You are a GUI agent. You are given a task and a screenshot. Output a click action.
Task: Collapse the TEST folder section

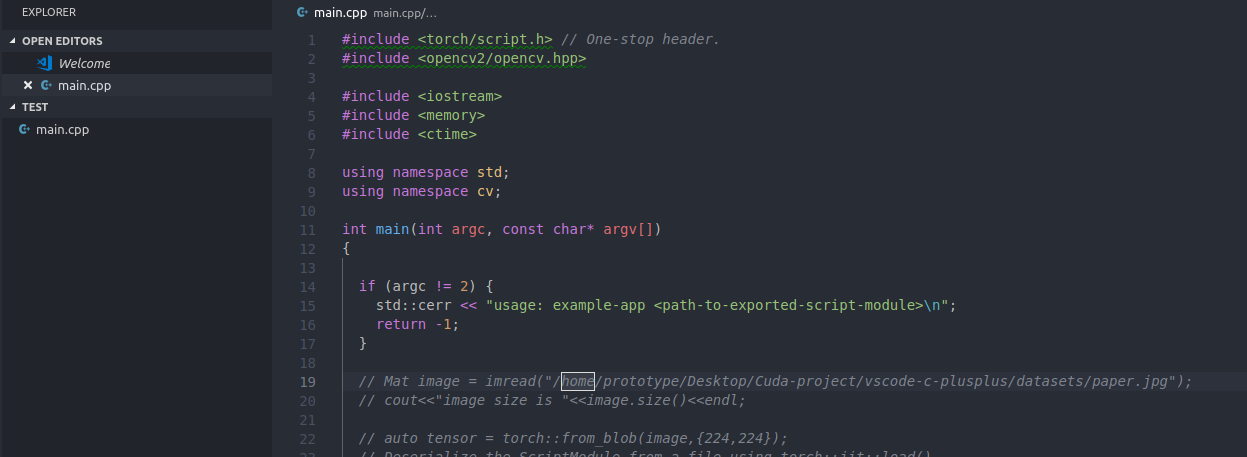tap(13, 107)
